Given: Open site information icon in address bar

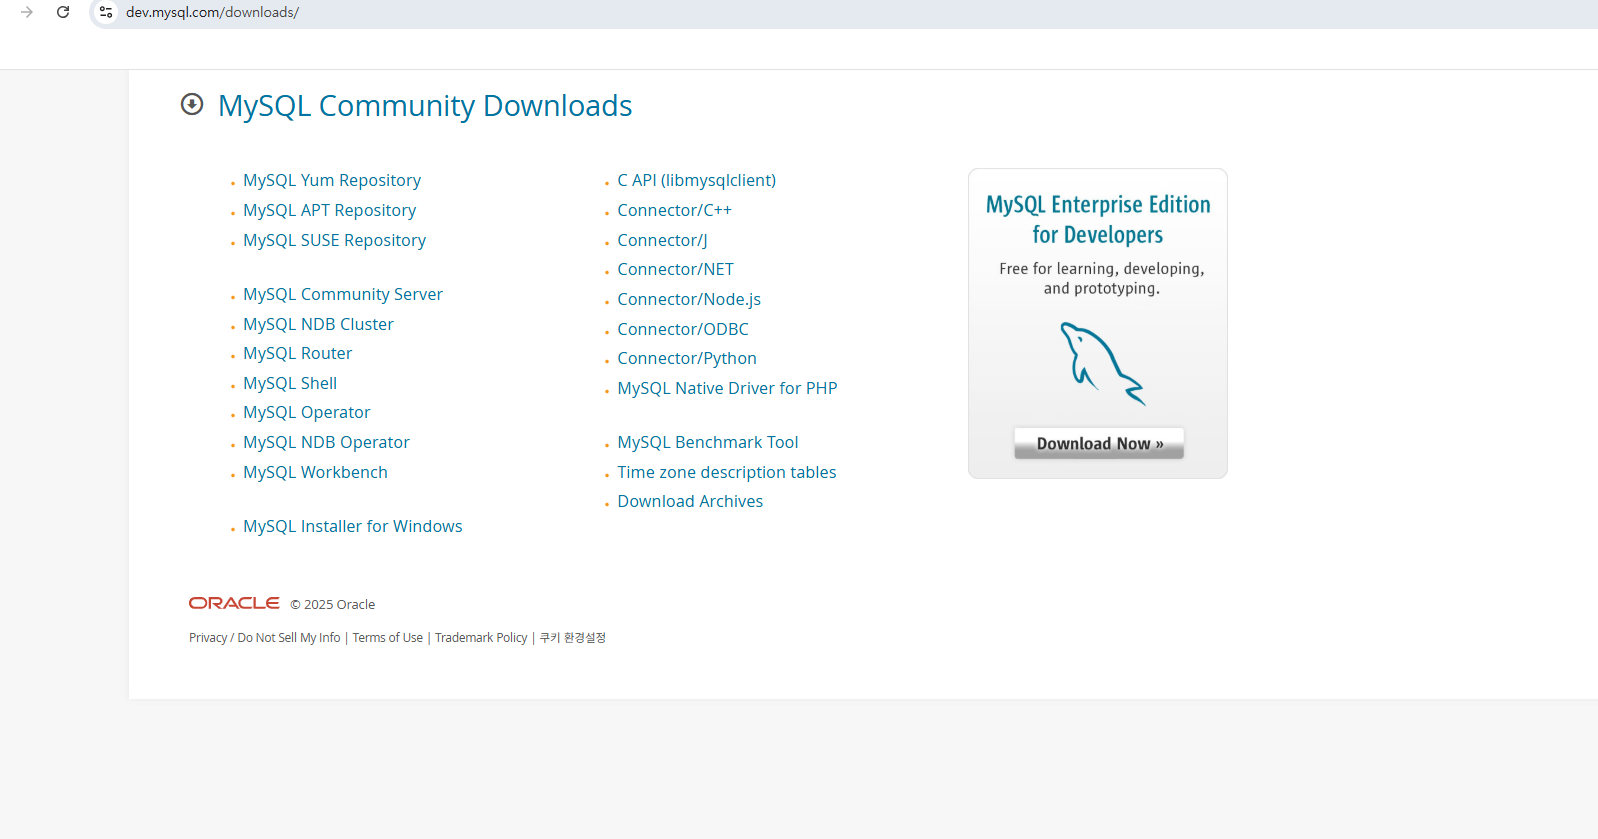Looking at the screenshot, I should [x=106, y=12].
